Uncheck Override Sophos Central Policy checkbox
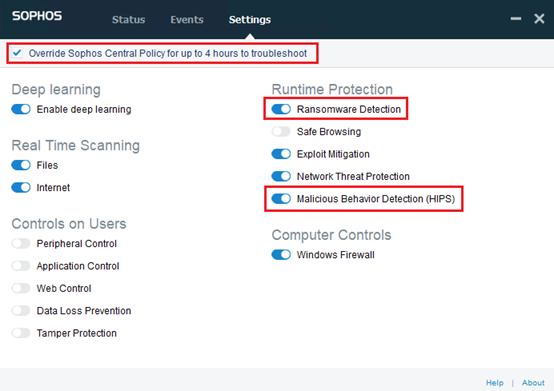Screen dimensions: 554x391 point(17,53)
